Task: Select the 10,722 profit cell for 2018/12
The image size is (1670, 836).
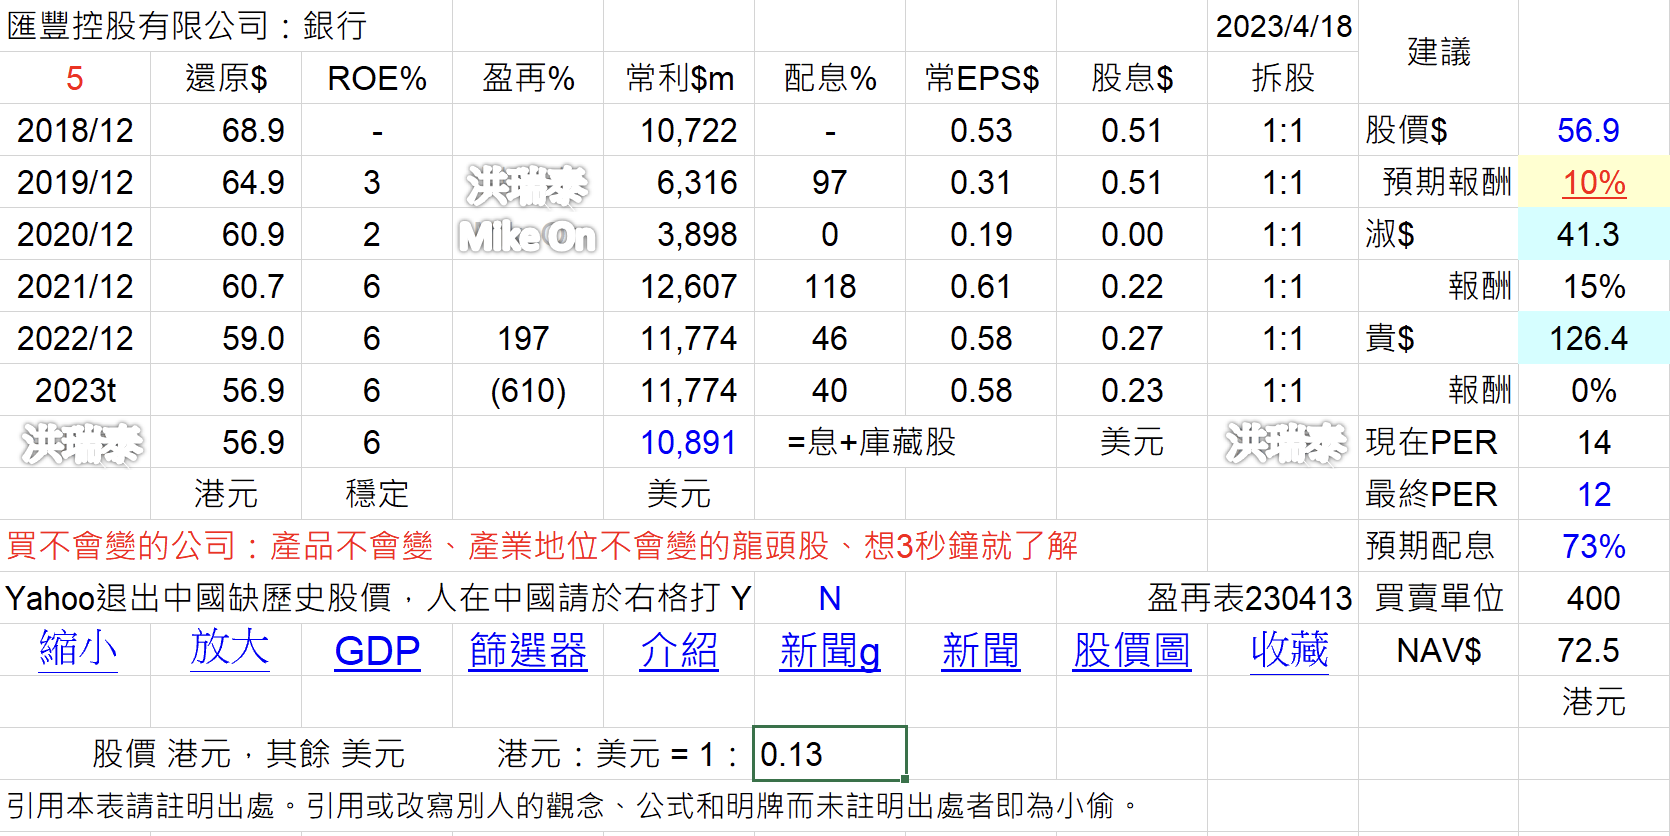Action: (x=679, y=130)
